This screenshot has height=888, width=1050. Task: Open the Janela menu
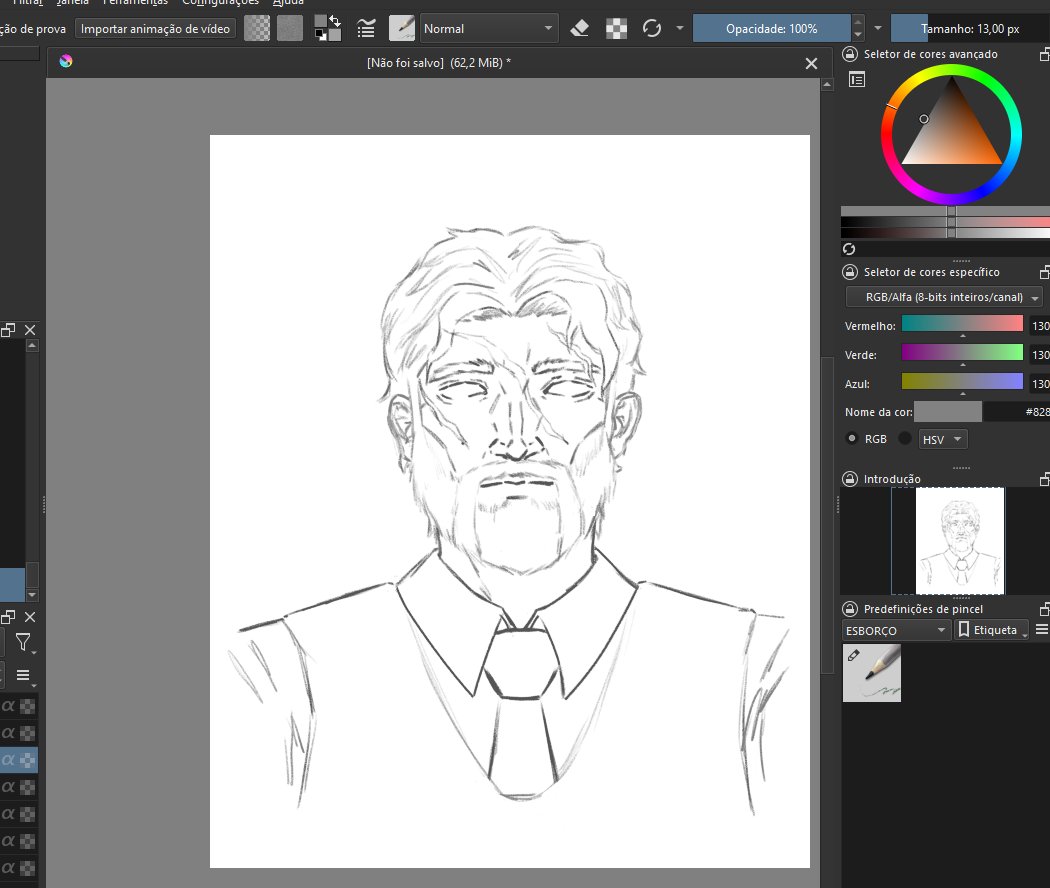tap(72, 3)
